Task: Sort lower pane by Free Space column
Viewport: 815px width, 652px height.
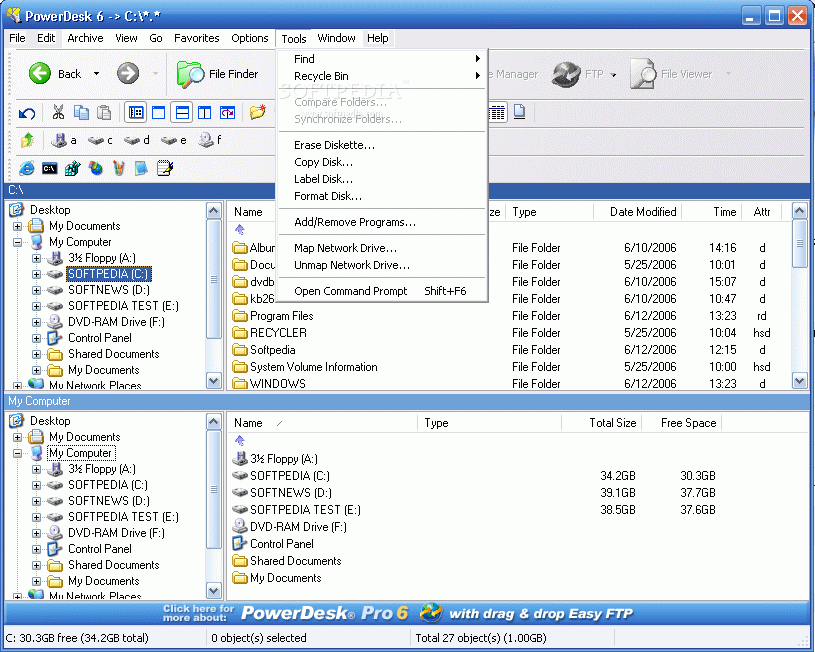Action: (682, 423)
